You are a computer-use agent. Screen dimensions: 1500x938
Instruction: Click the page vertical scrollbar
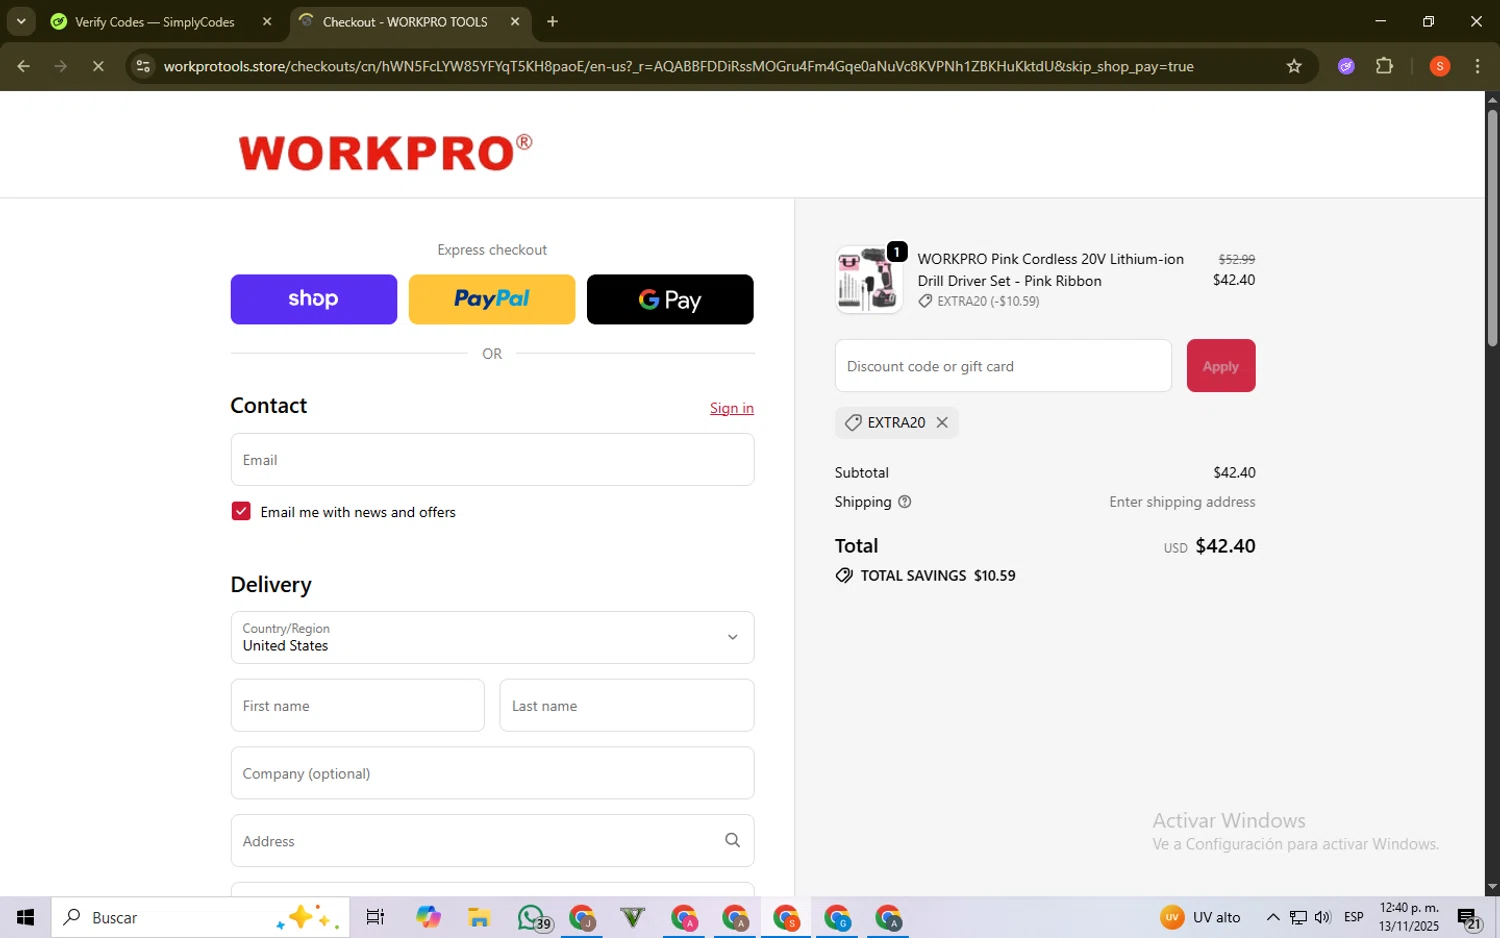coord(1492,228)
